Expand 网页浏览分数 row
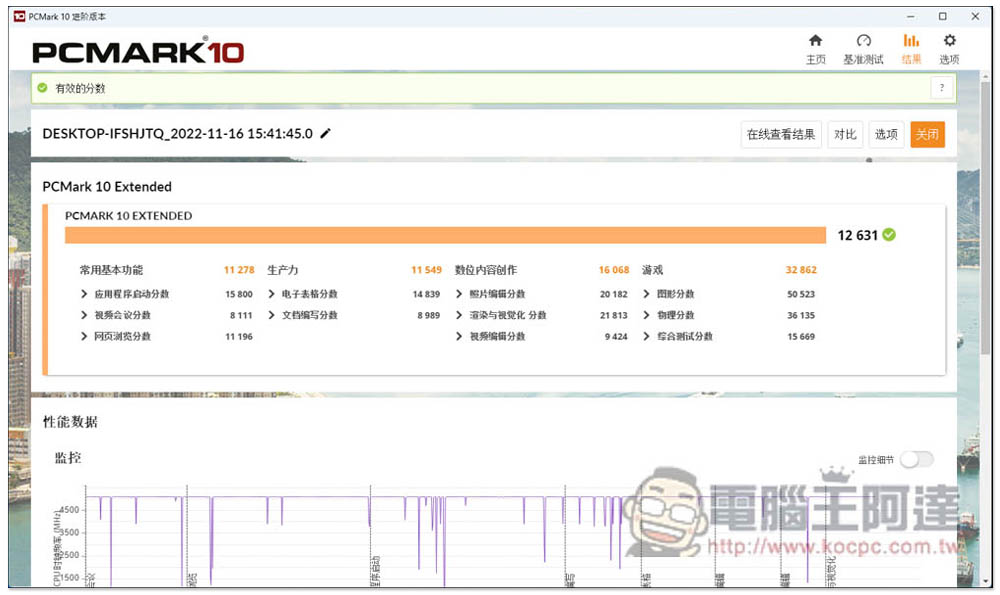The height and width of the screenshot is (595, 1000). click(x=84, y=336)
